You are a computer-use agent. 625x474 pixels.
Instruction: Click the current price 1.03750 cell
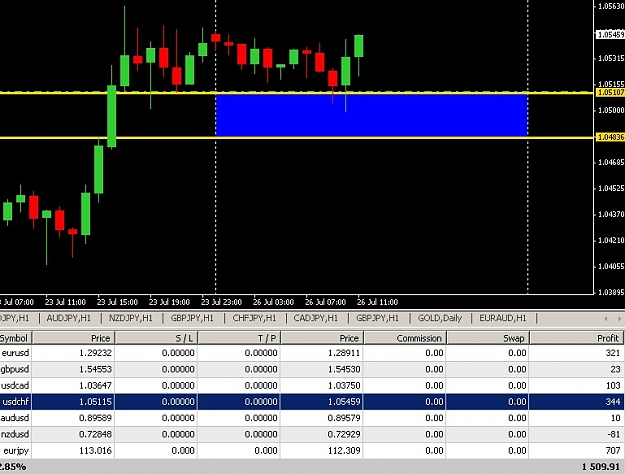(344, 385)
